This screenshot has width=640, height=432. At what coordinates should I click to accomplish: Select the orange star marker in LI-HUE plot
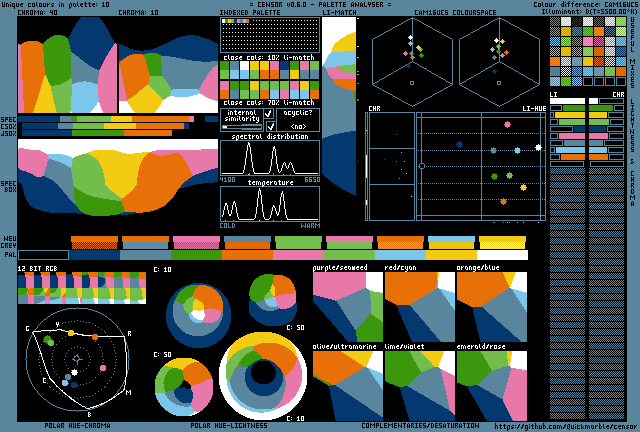click(x=503, y=201)
